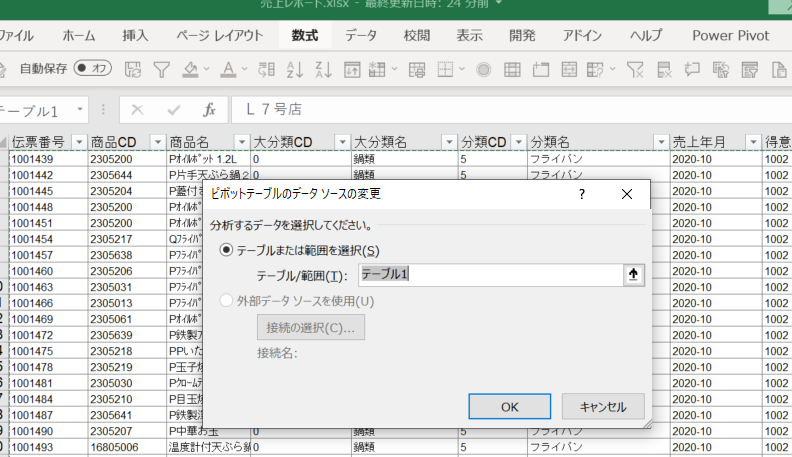Open the 大分類名 column filter dropdown

pos(449,142)
